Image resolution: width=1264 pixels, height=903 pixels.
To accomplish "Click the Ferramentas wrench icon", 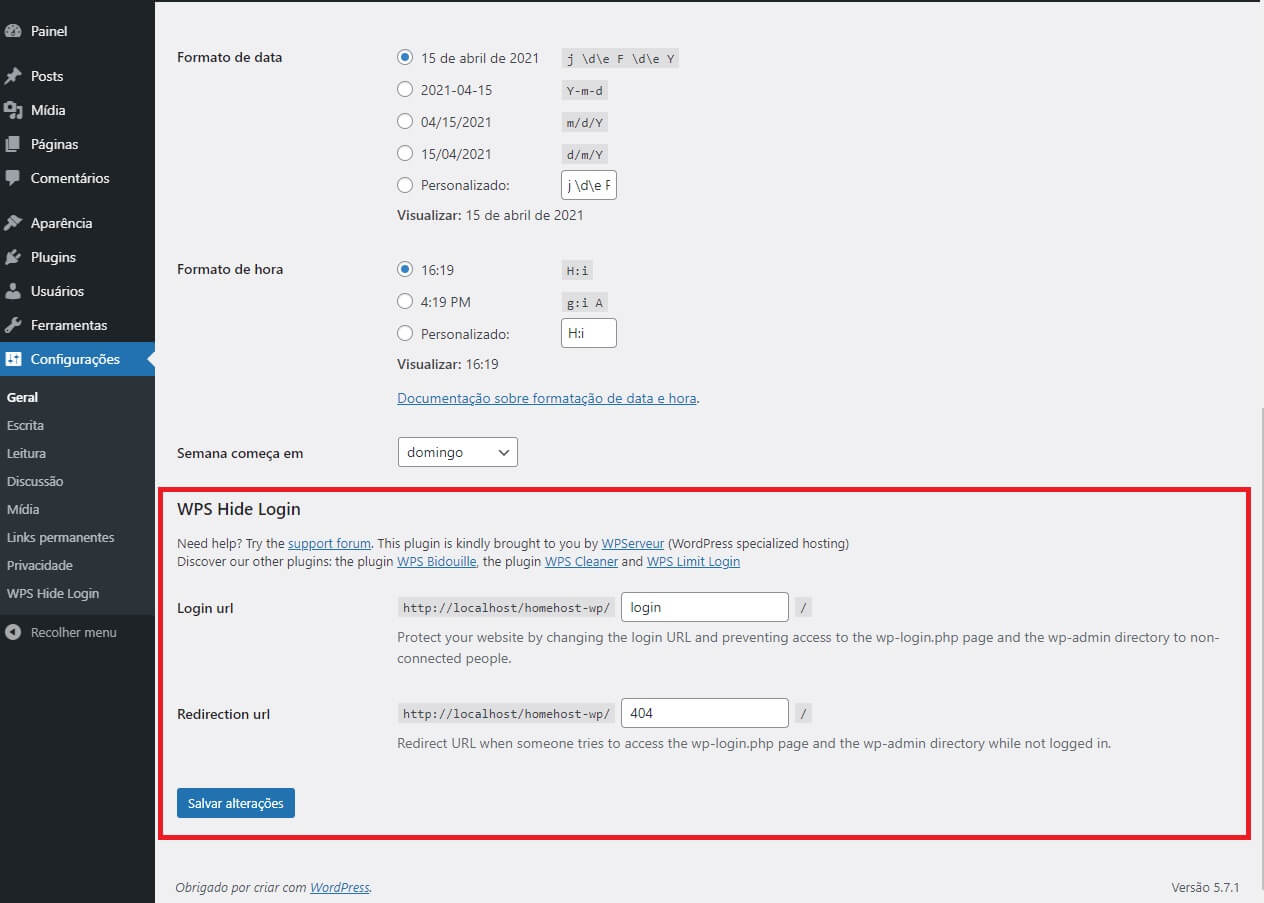I will click(x=13, y=325).
